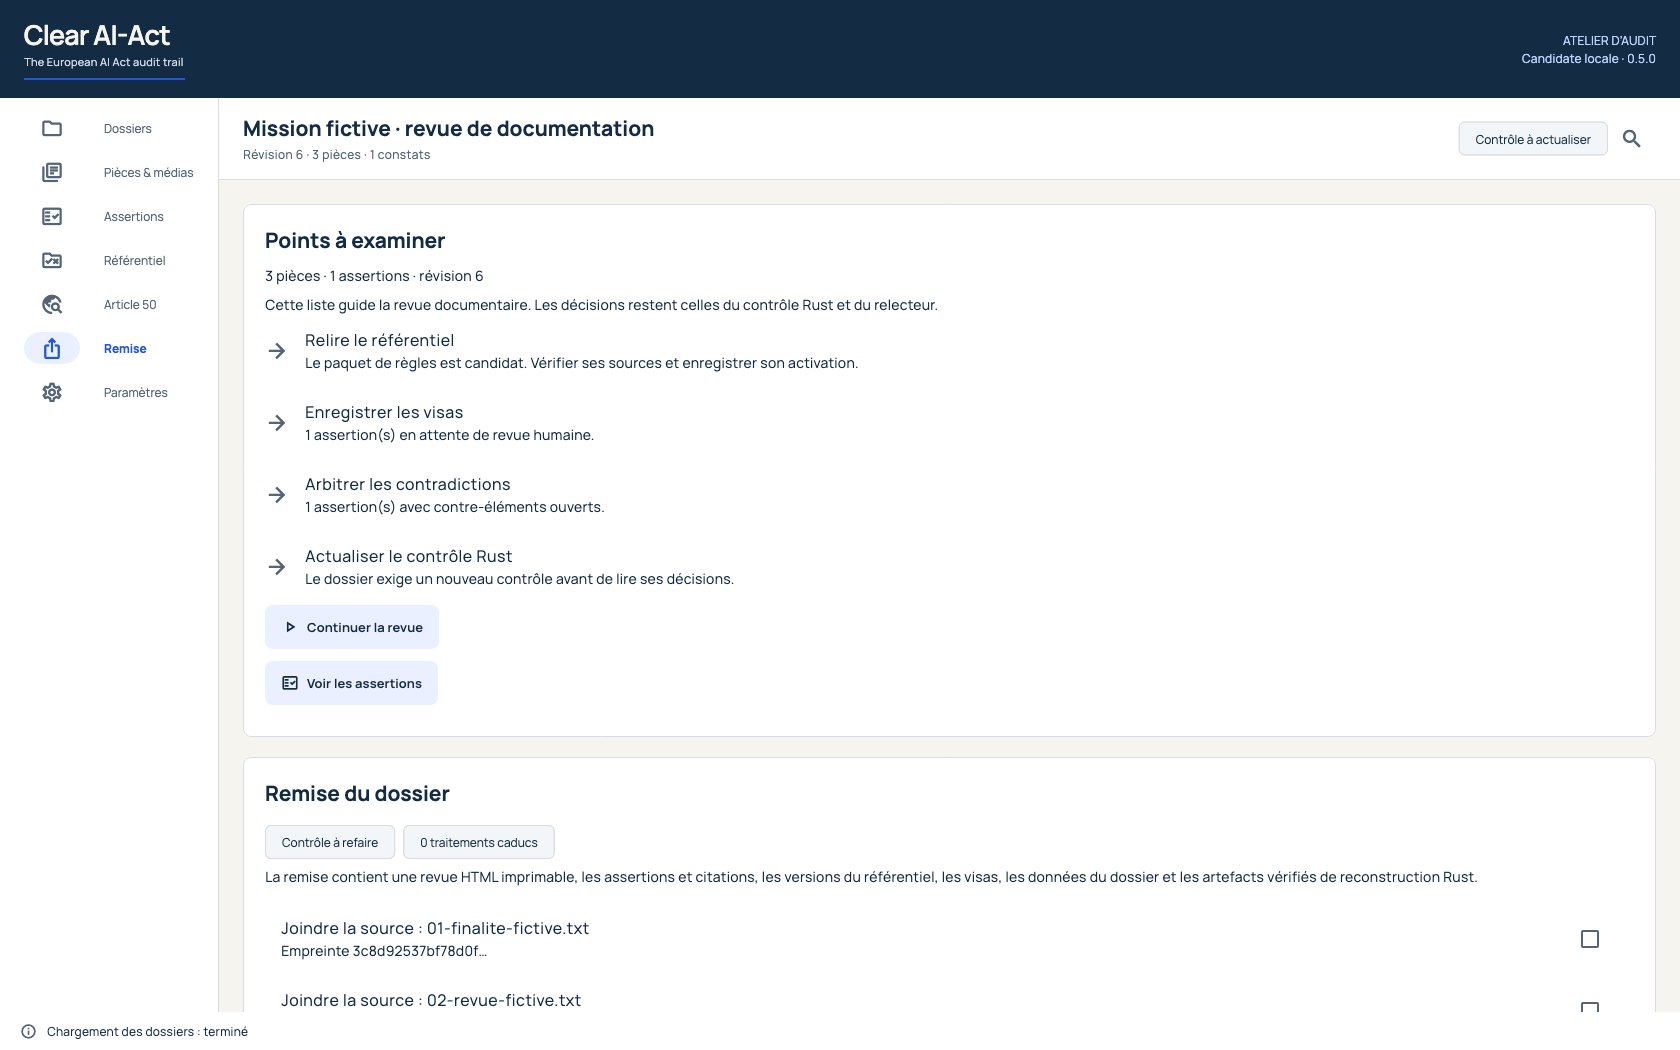The image size is (1680, 1050).
Task: Click the search magnifier icon
Action: (1631, 139)
